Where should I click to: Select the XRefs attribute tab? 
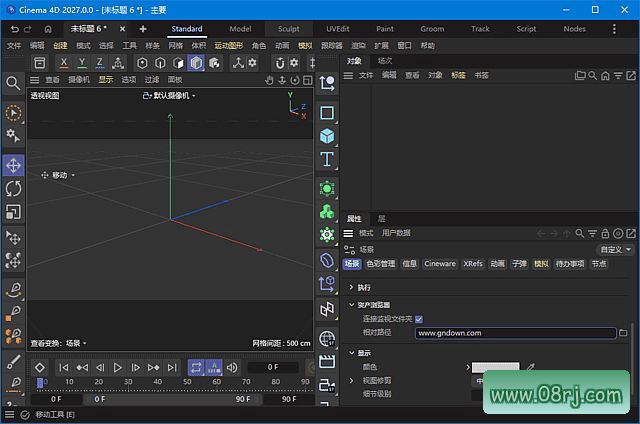(x=473, y=264)
